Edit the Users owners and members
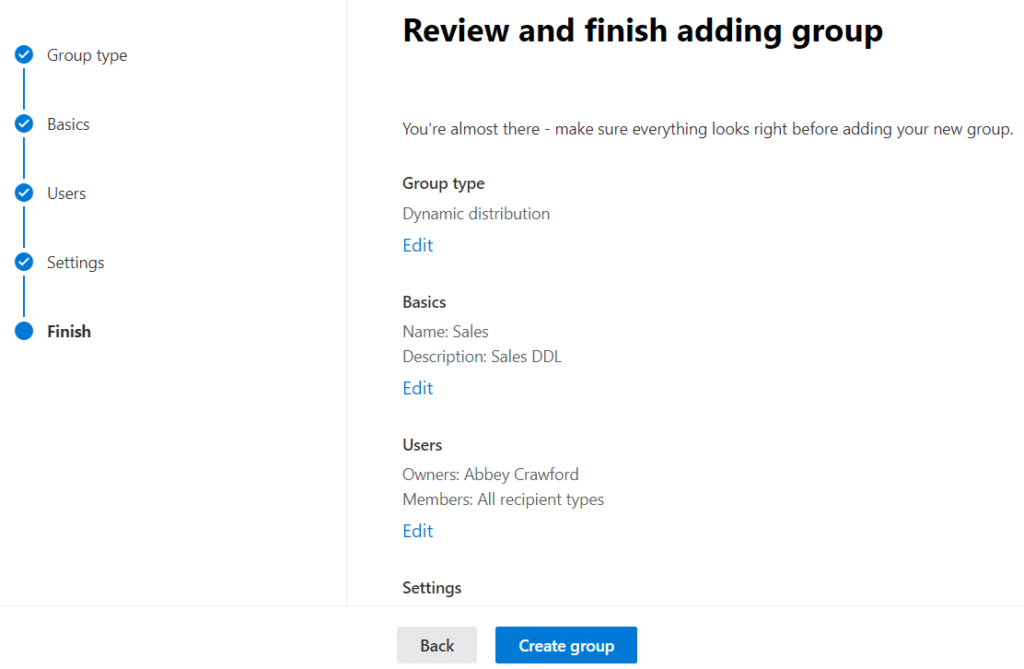Image resolution: width=1024 pixels, height=669 pixels. pyautogui.click(x=417, y=530)
